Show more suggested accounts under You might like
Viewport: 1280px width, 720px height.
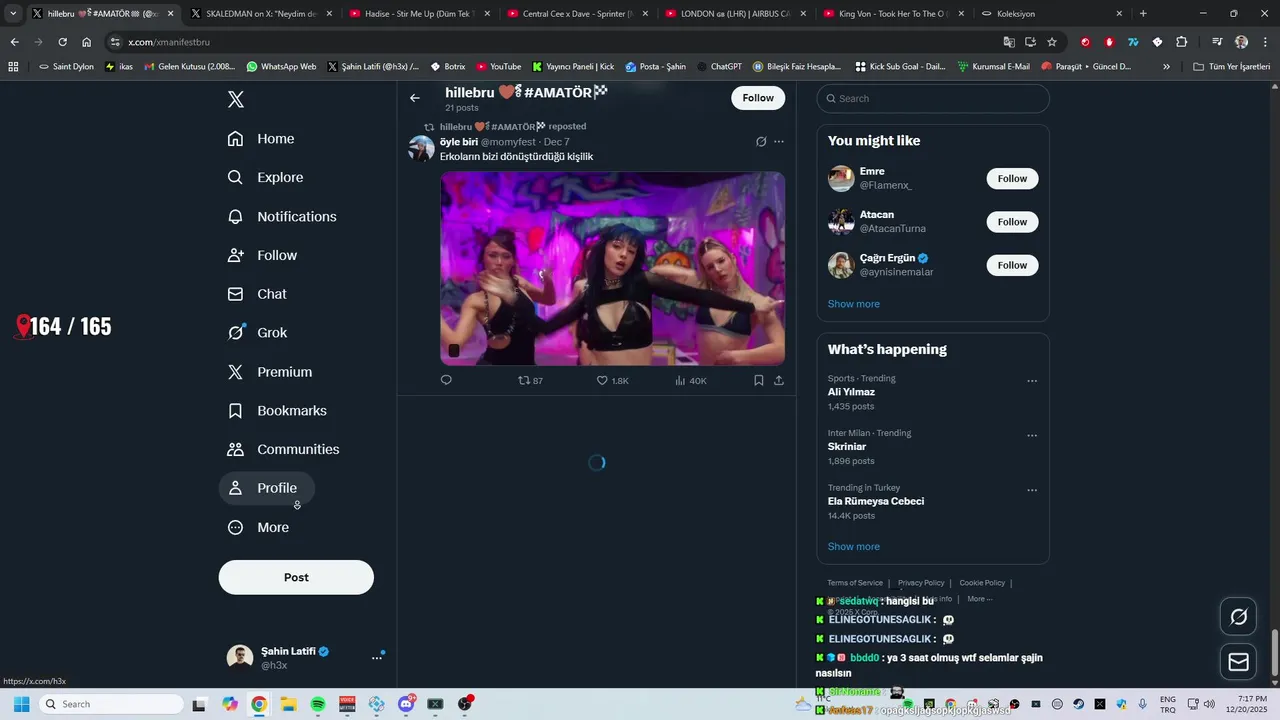tap(854, 304)
